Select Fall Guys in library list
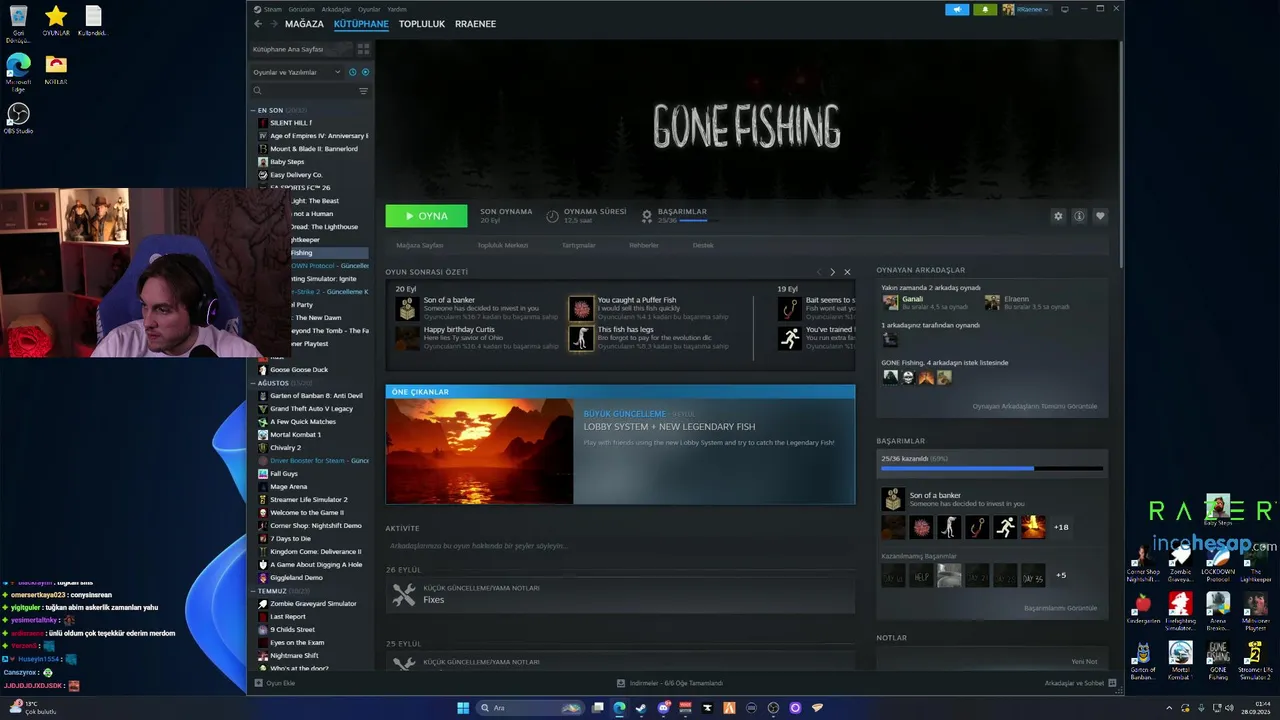1280x720 pixels. coord(312,474)
